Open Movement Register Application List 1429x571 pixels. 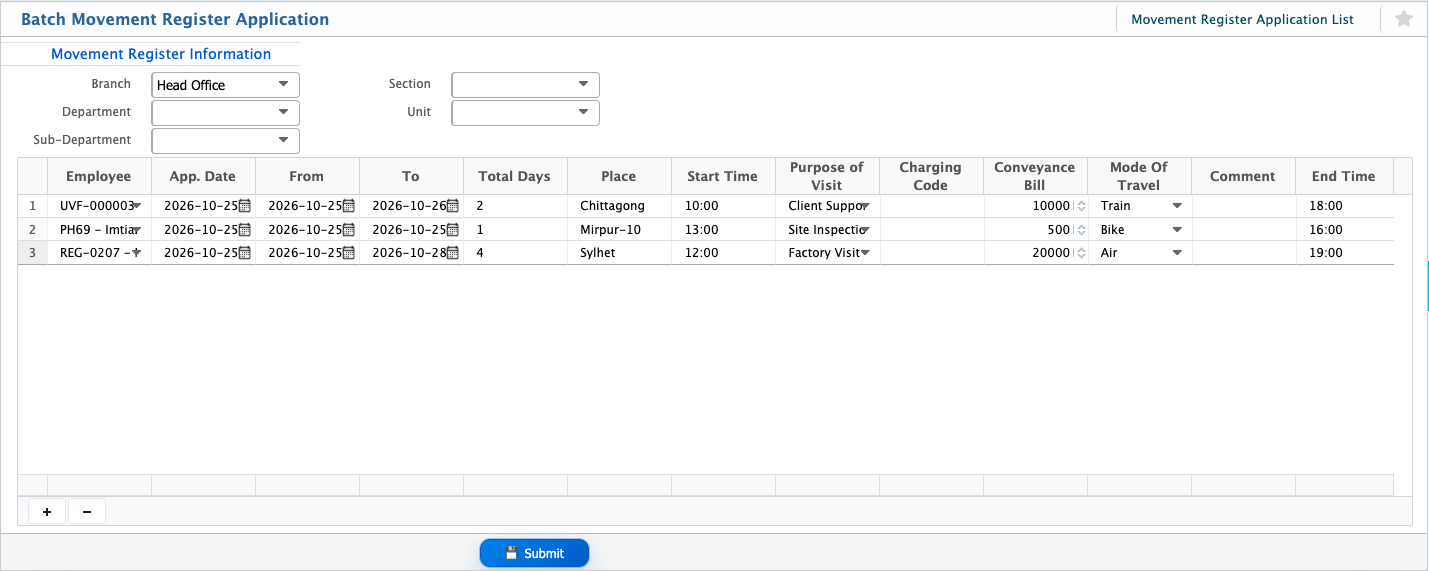[1242, 19]
